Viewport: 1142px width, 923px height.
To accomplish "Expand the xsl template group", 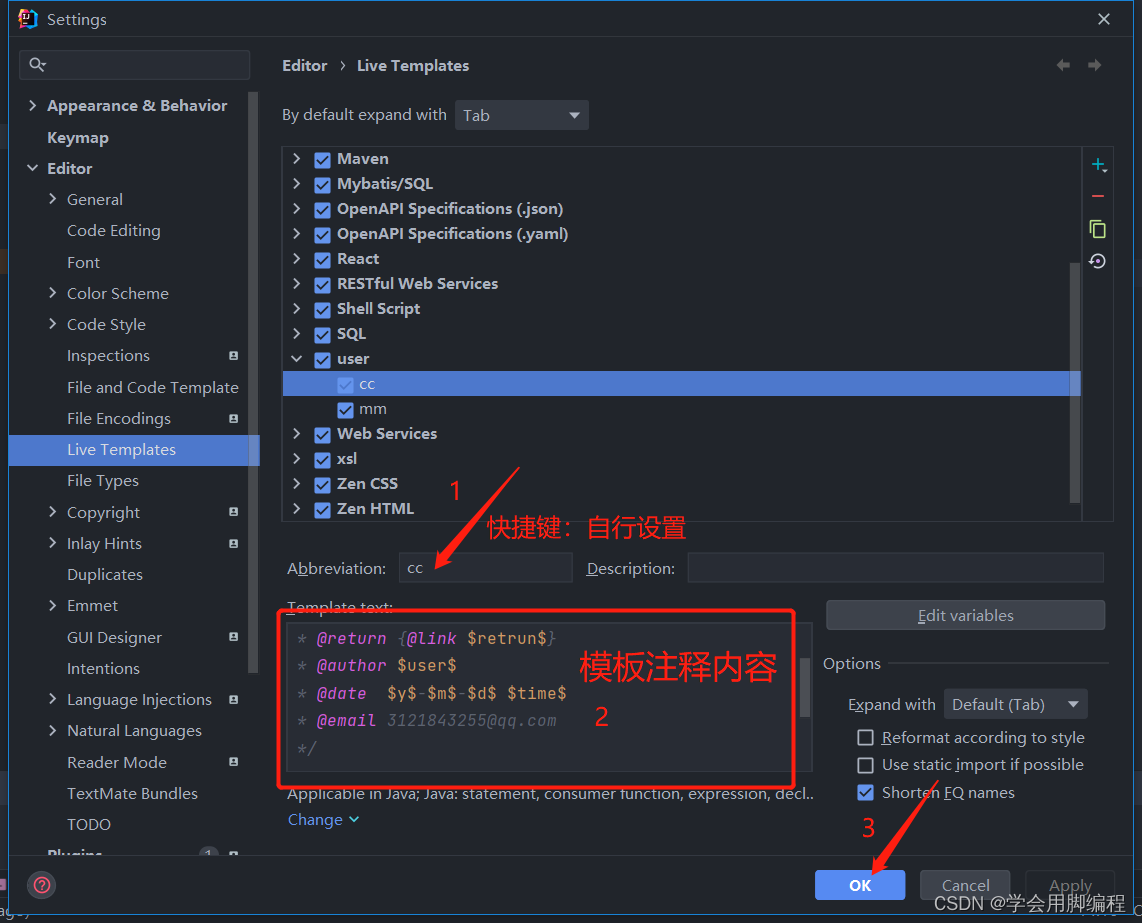I will (296, 459).
